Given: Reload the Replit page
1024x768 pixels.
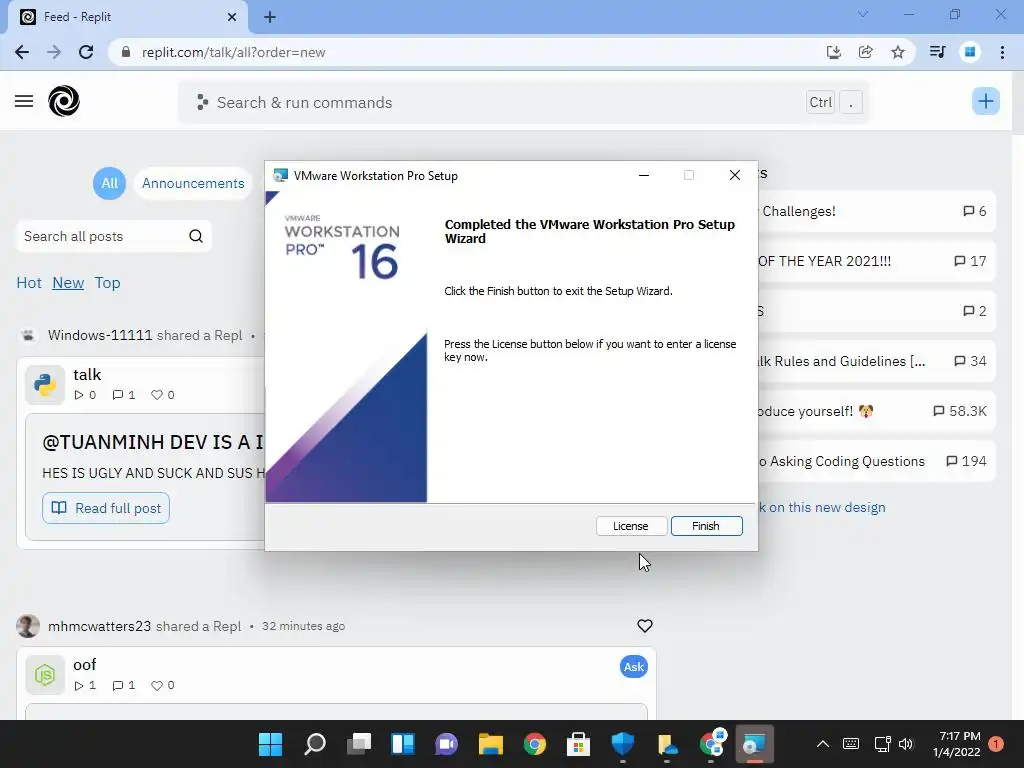Looking at the screenshot, I should tap(86, 52).
